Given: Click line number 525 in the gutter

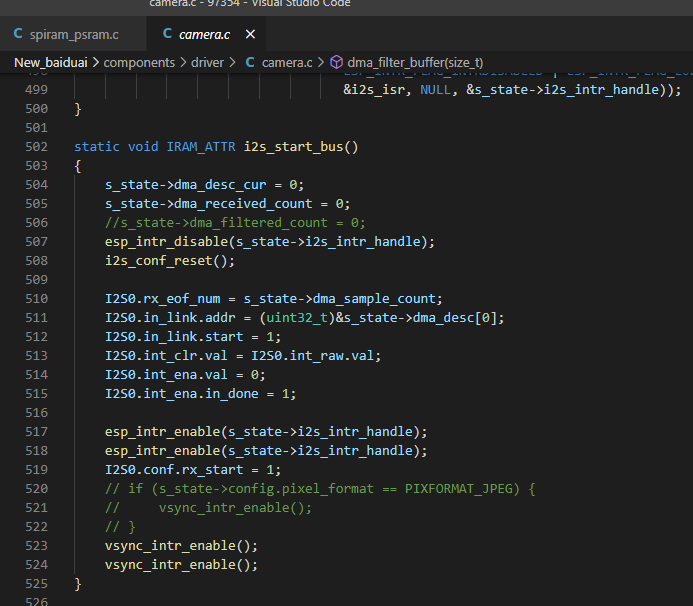Looking at the screenshot, I should point(36,584).
